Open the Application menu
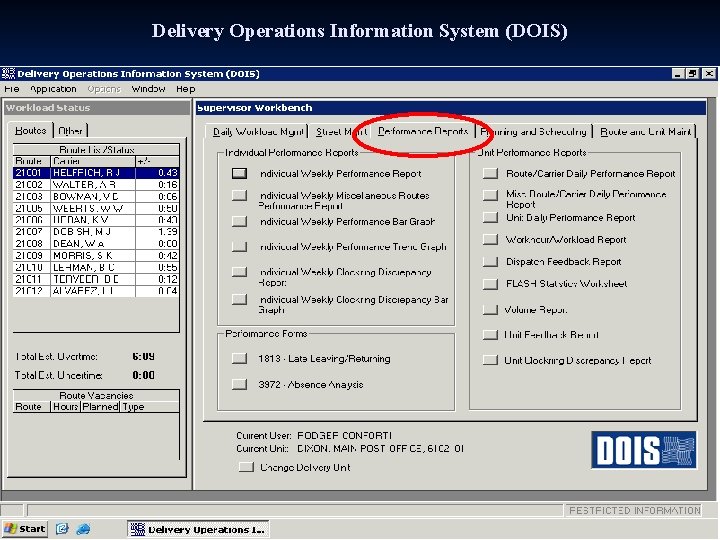This screenshot has height=540, width=720. (x=53, y=89)
